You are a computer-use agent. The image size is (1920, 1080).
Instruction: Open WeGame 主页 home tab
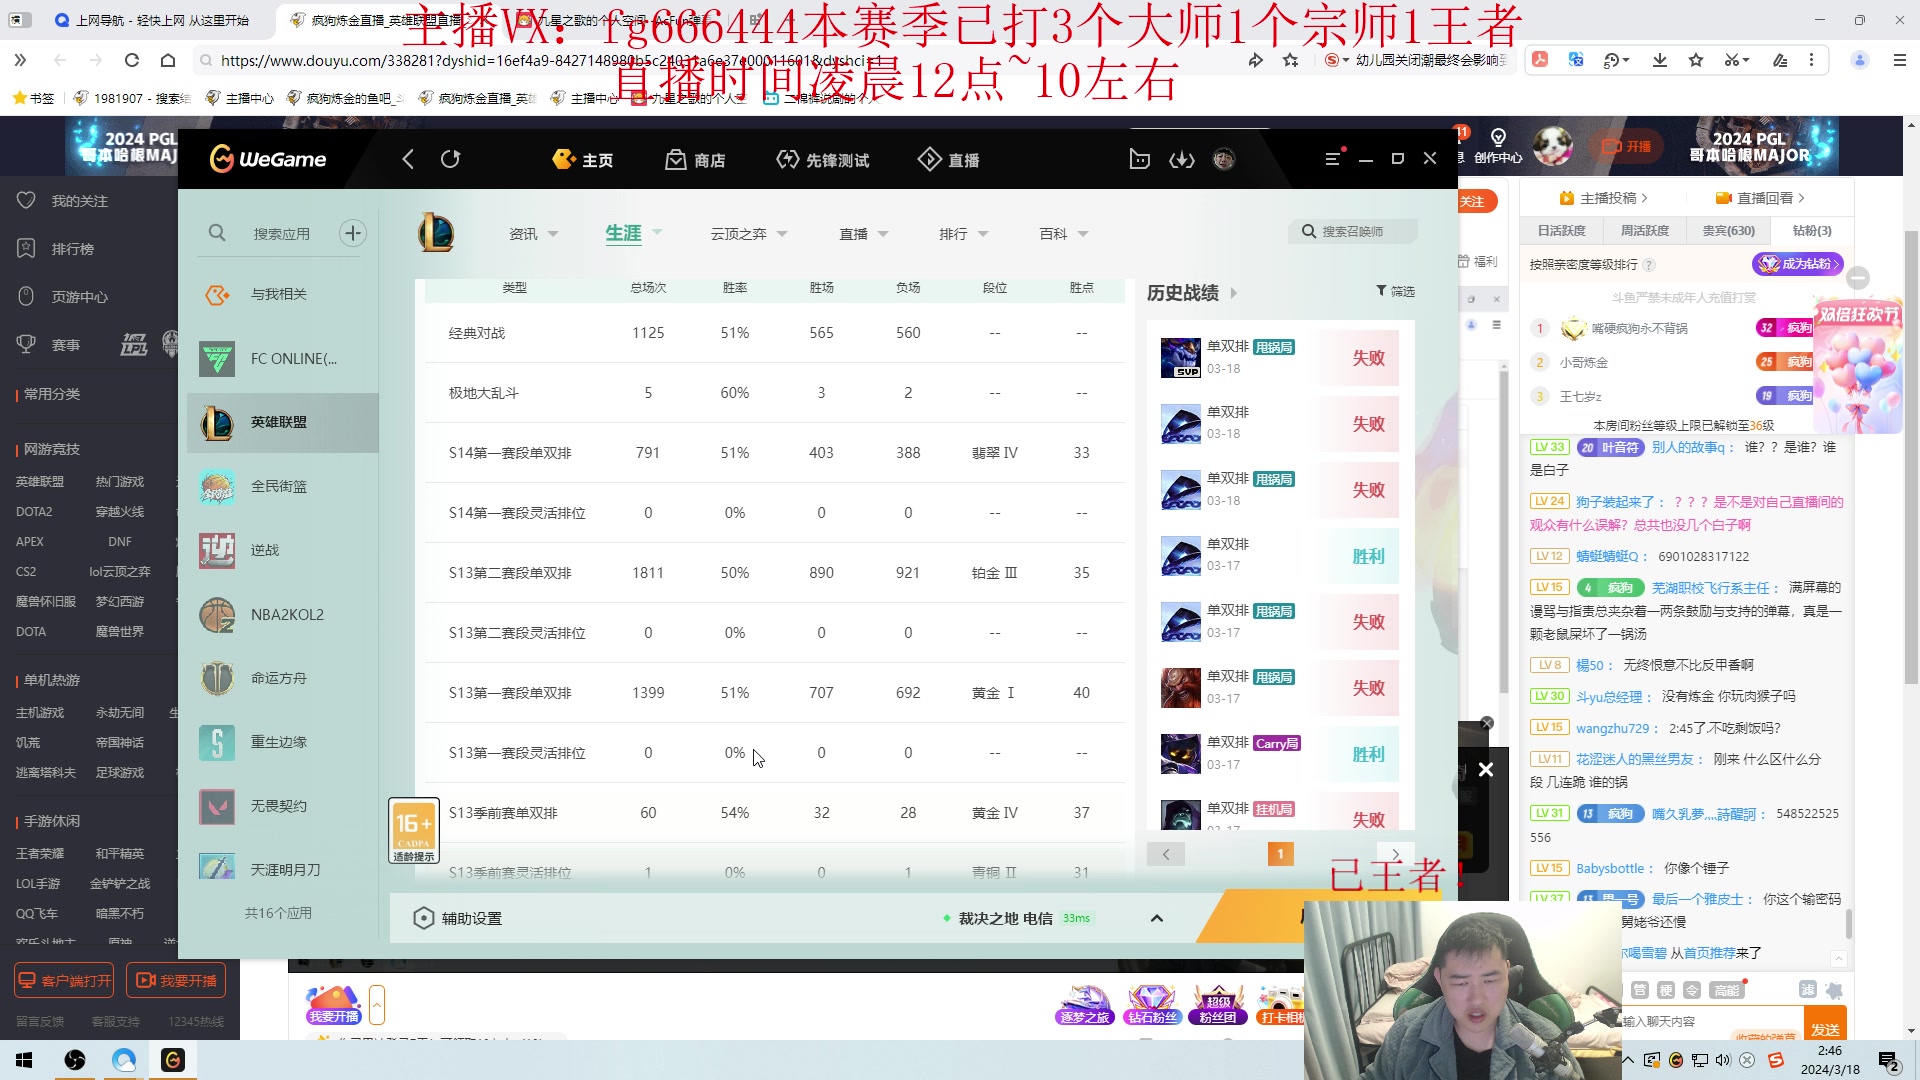pyautogui.click(x=583, y=160)
